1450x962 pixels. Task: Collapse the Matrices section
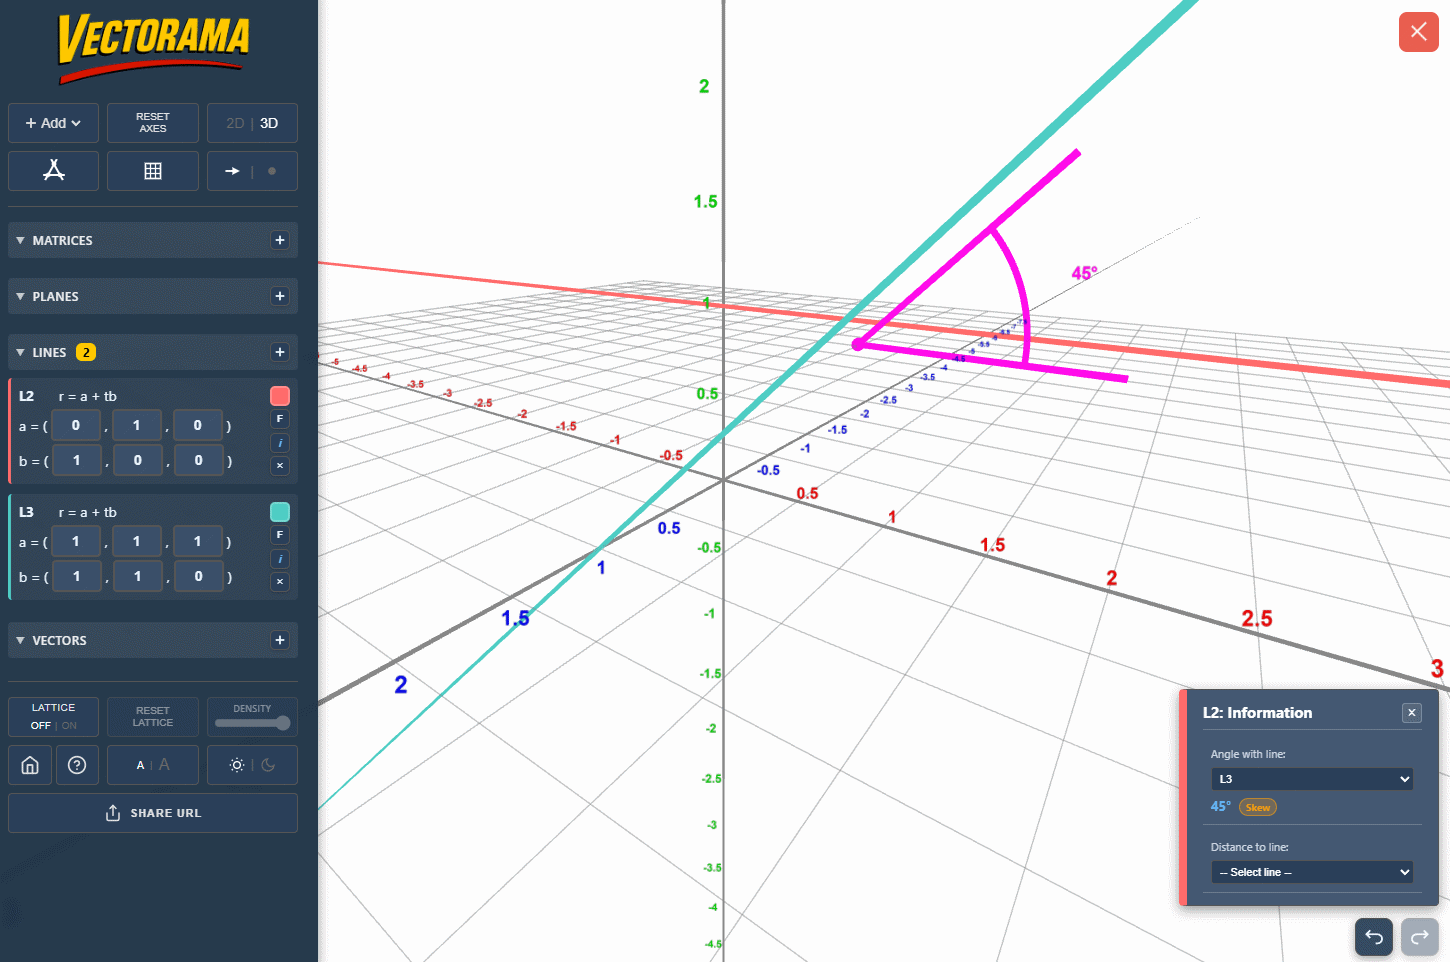click(20, 240)
